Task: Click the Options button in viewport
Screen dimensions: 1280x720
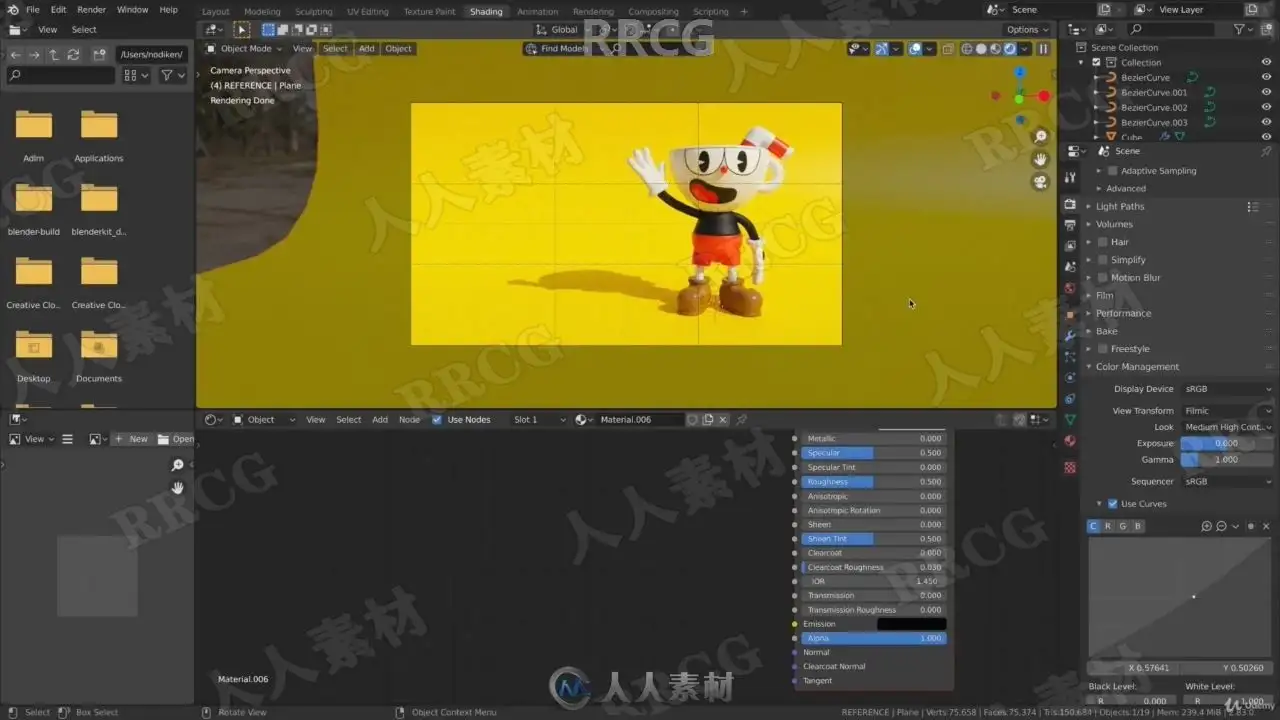Action: pyautogui.click(x=1027, y=30)
